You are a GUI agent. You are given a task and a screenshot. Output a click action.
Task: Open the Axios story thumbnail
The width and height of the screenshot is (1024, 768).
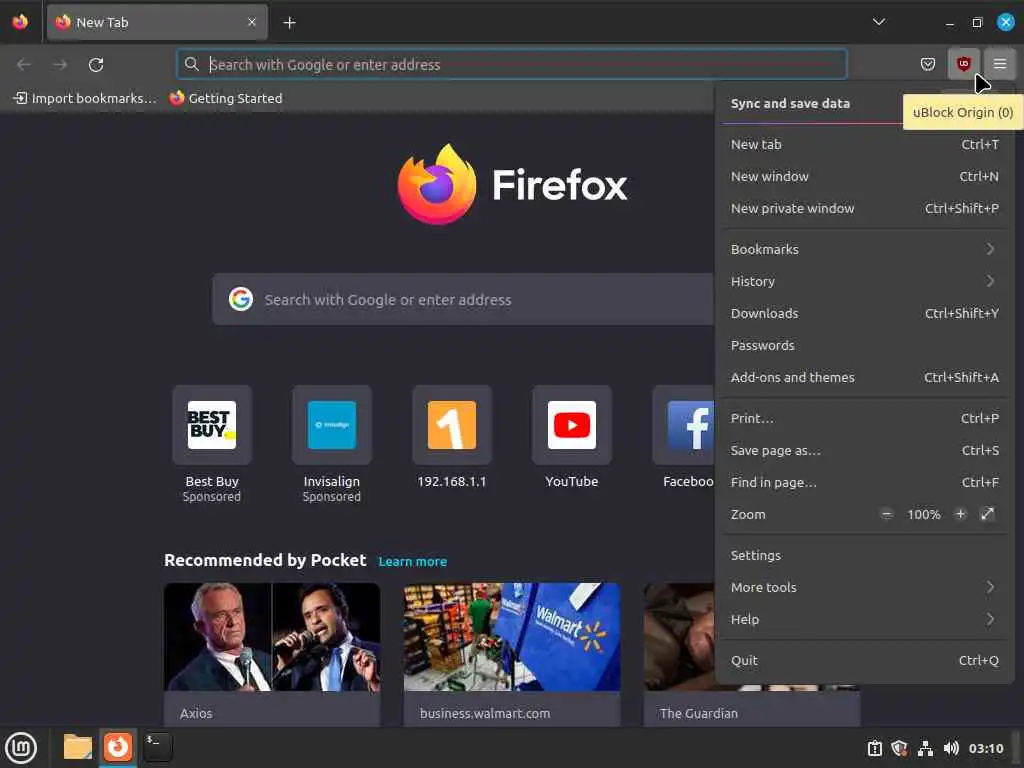click(272, 637)
